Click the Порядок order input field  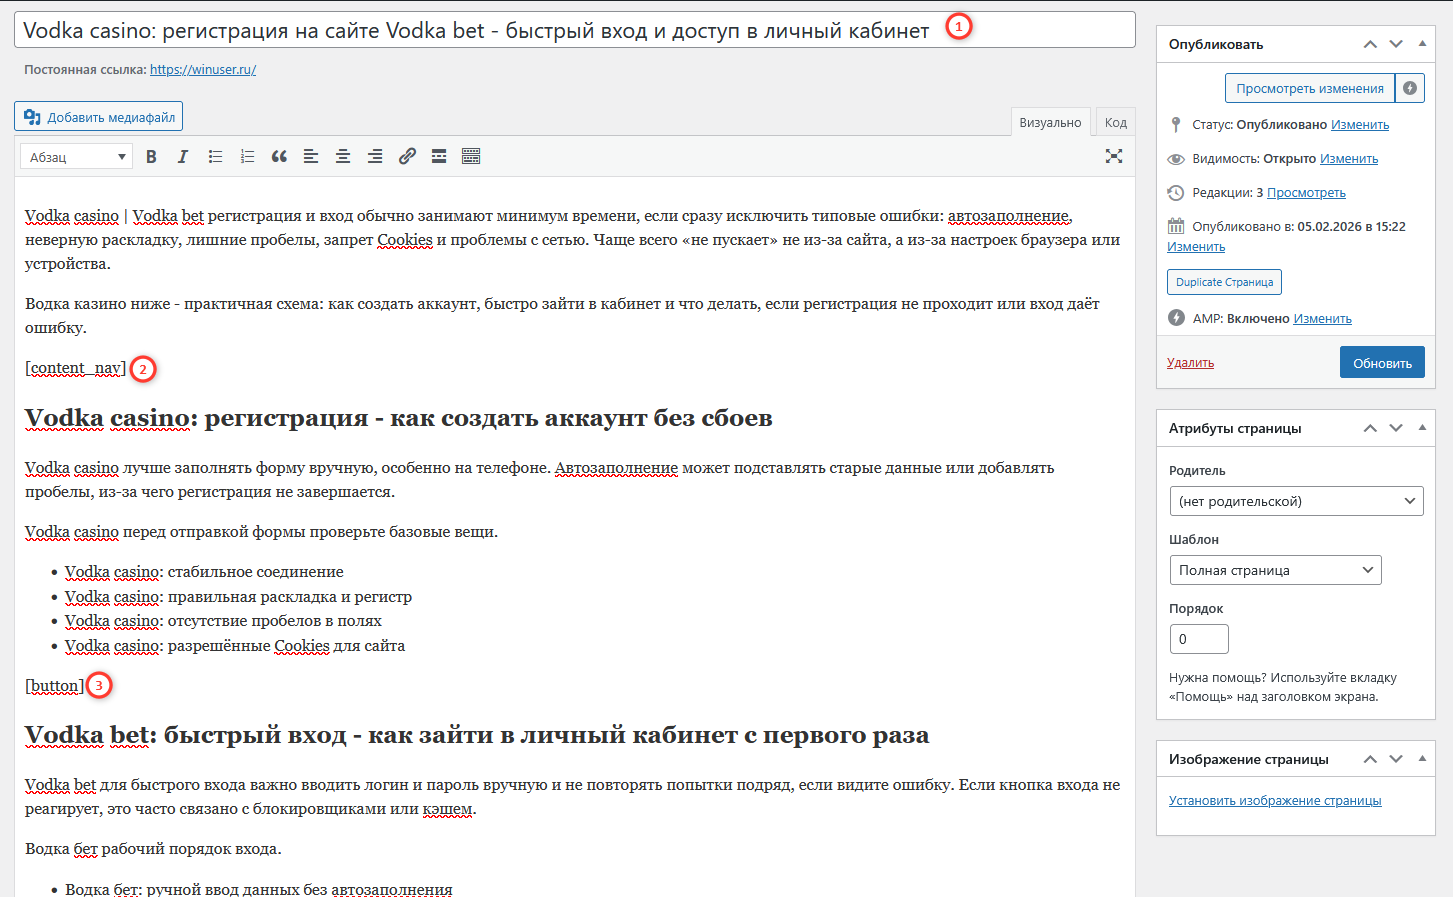[1198, 639]
